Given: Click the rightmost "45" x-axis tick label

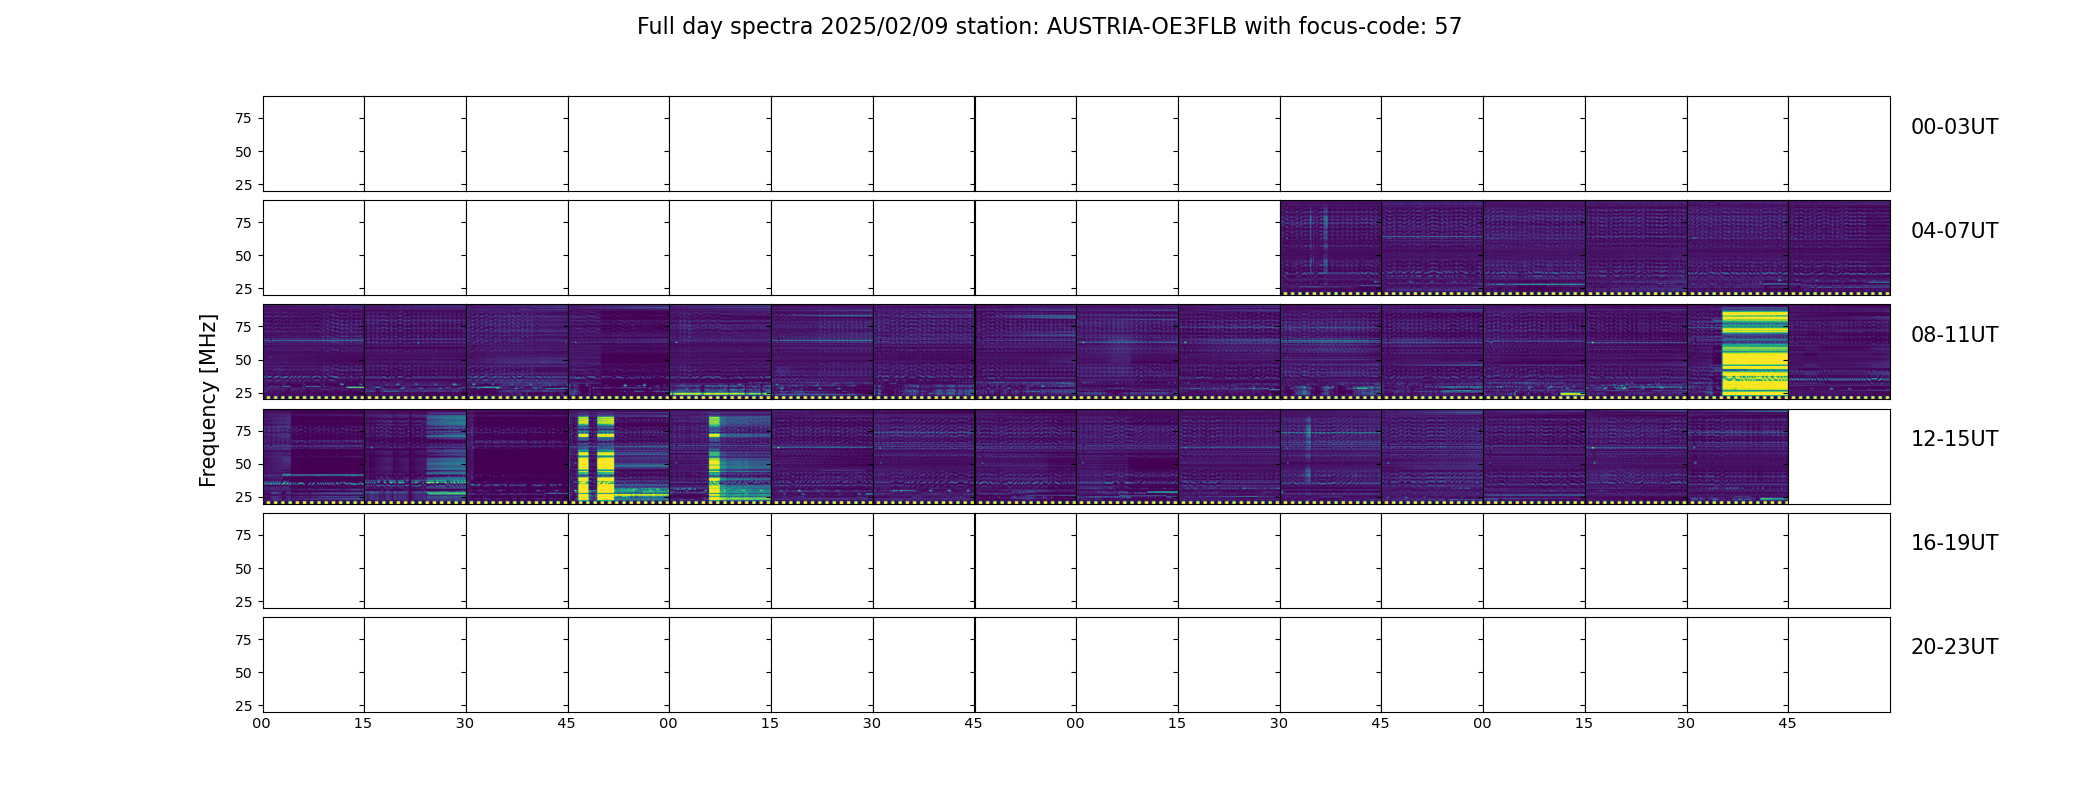Looking at the screenshot, I should pyautogui.click(x=1787, y=724).
